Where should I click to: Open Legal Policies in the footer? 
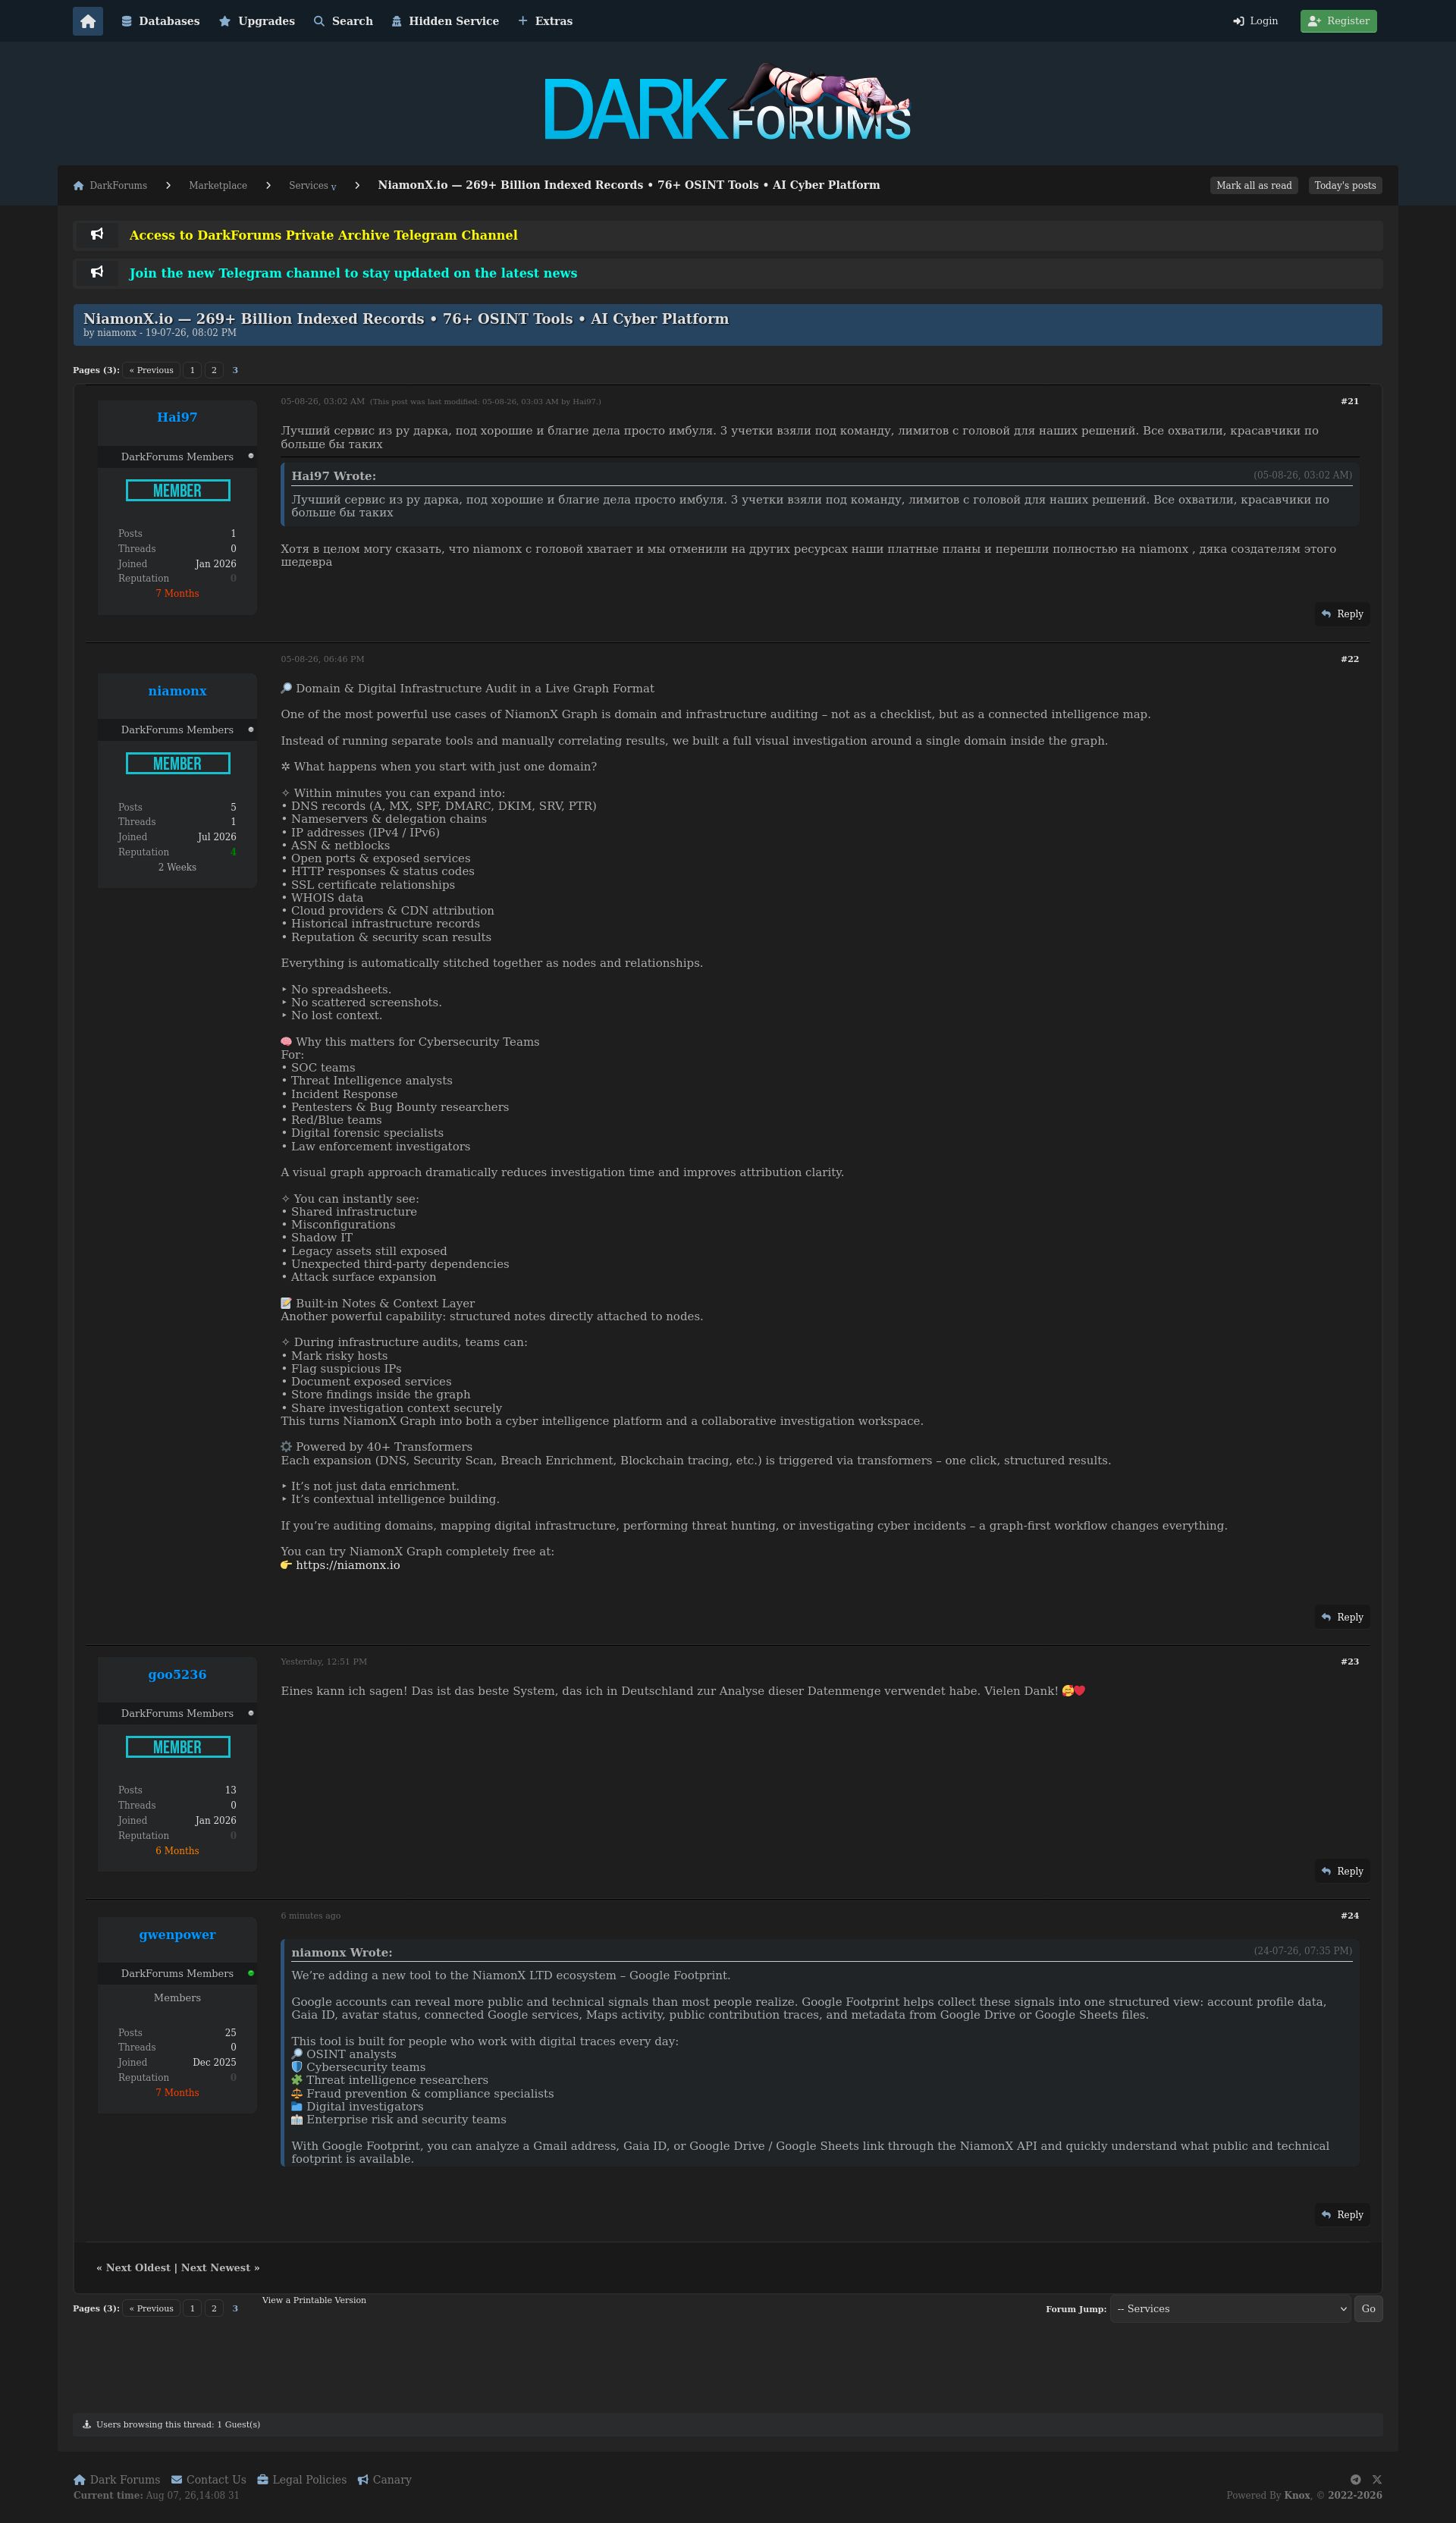(302, 2480)
